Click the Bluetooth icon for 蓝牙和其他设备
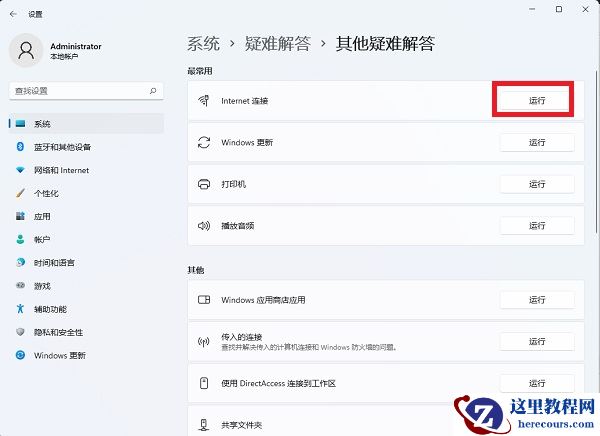The image size is (600, 436). point(20,147)
